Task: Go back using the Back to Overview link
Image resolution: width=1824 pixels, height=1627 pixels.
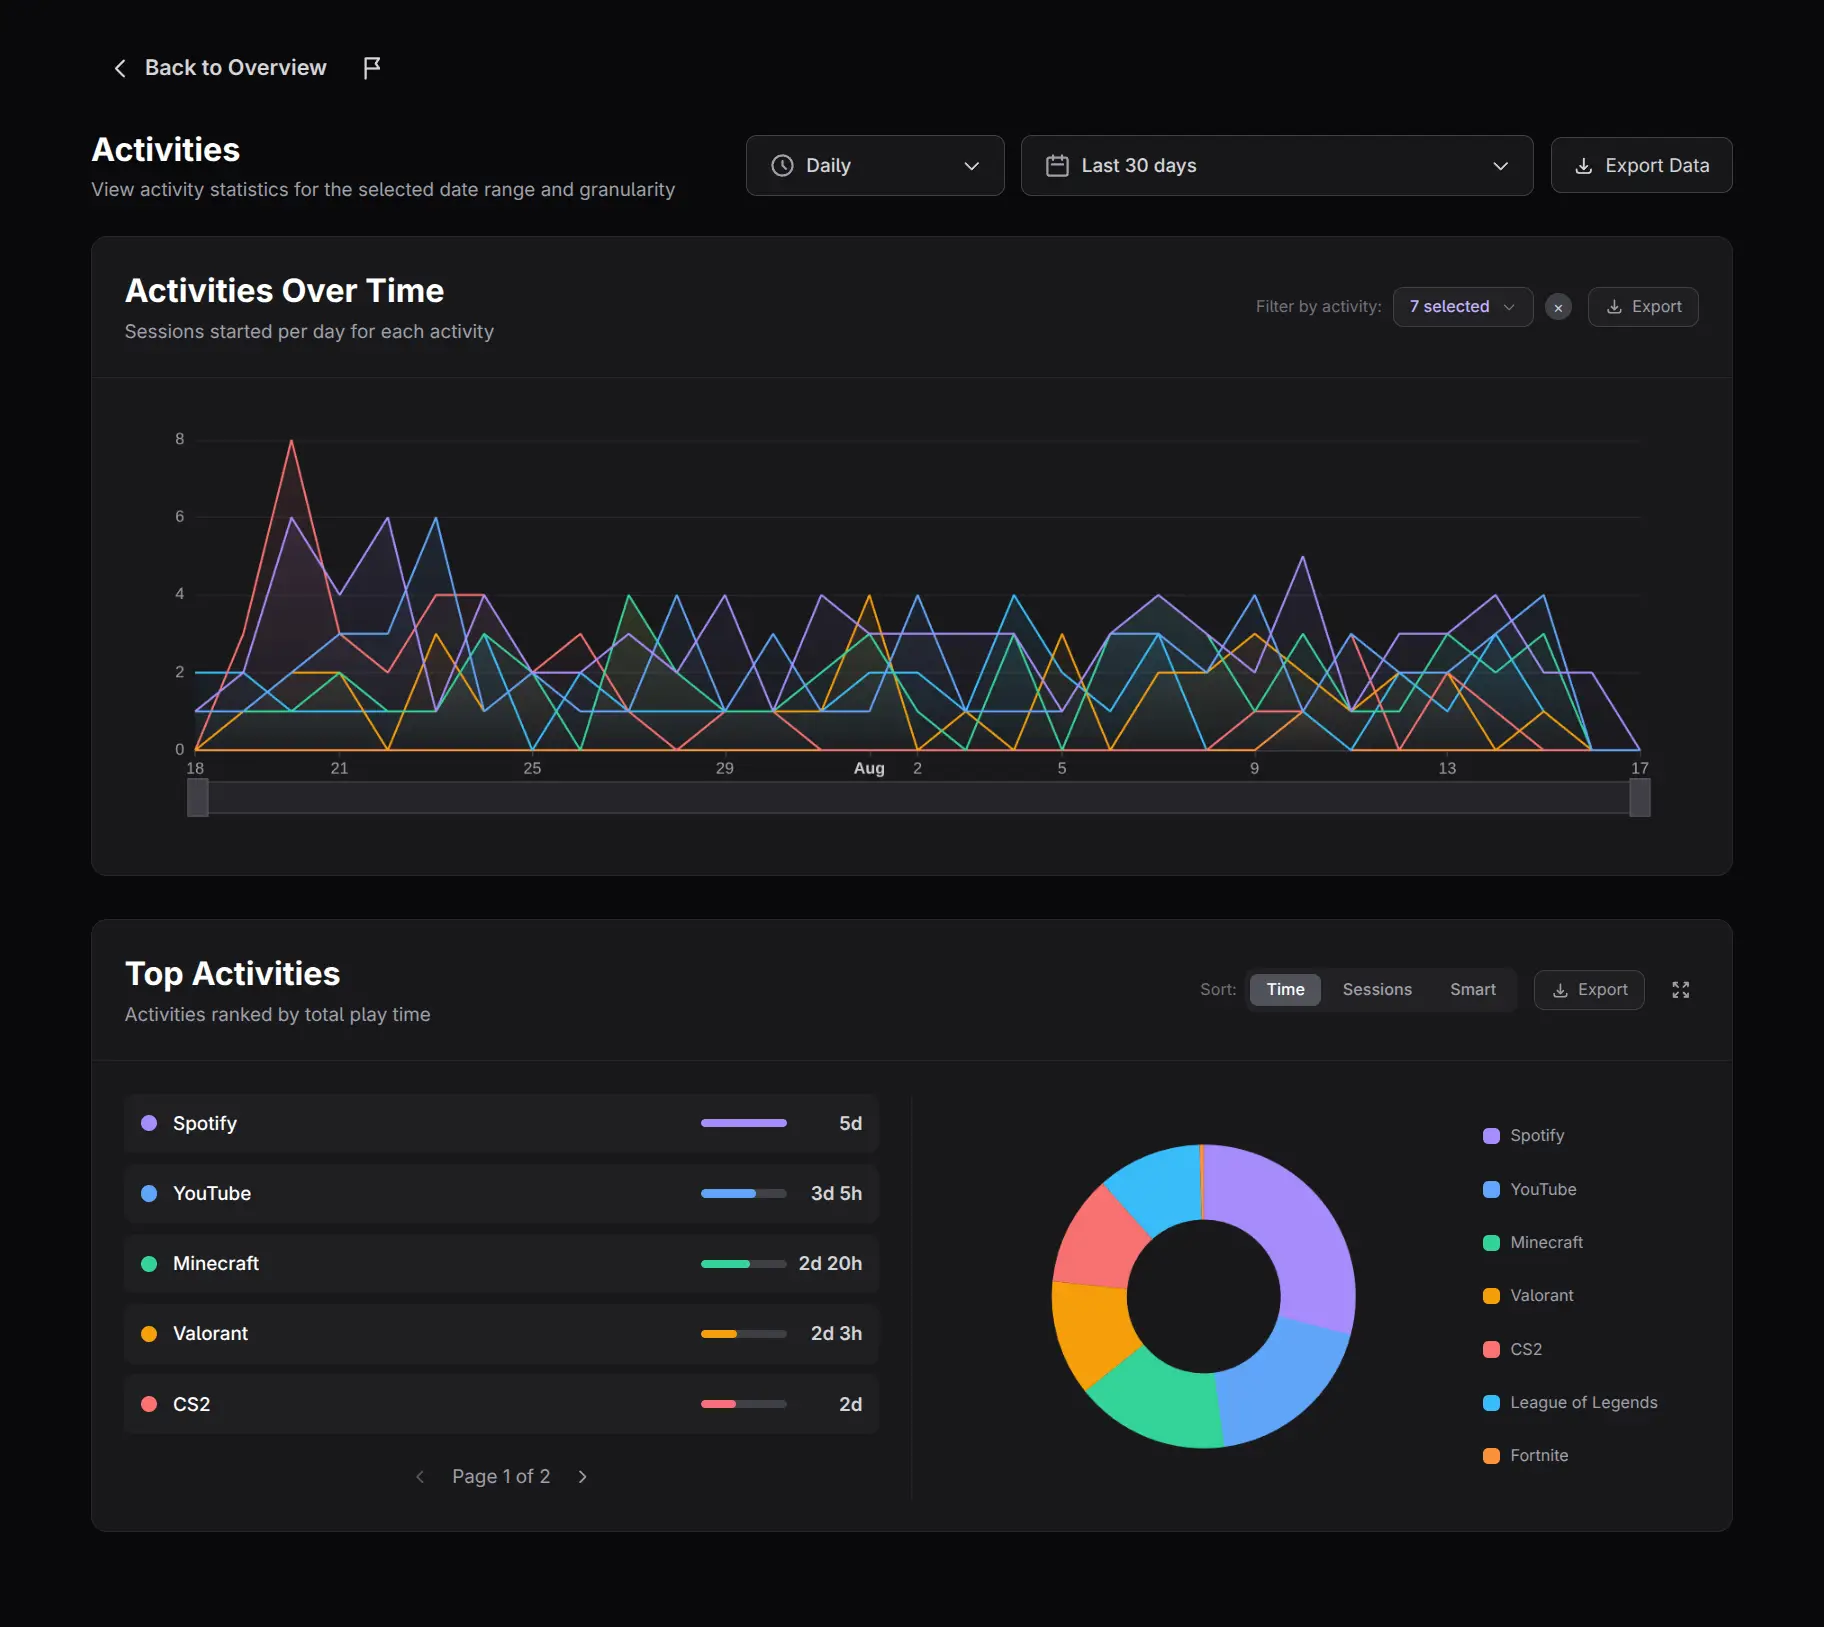Action: point(220,67)
